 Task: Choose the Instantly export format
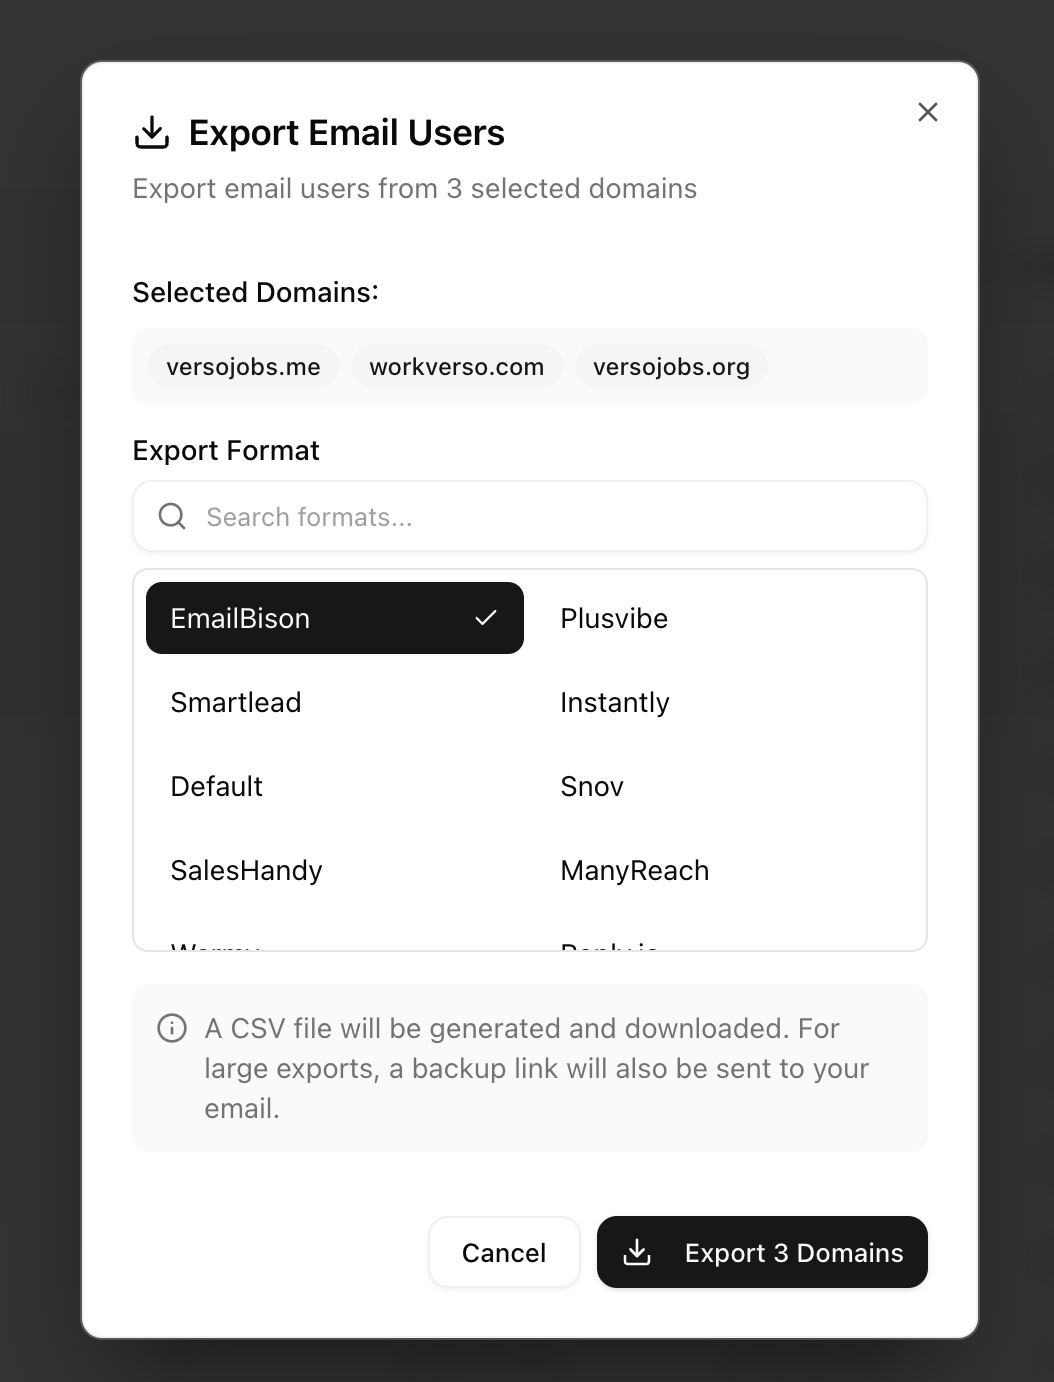tap(615, 702)
